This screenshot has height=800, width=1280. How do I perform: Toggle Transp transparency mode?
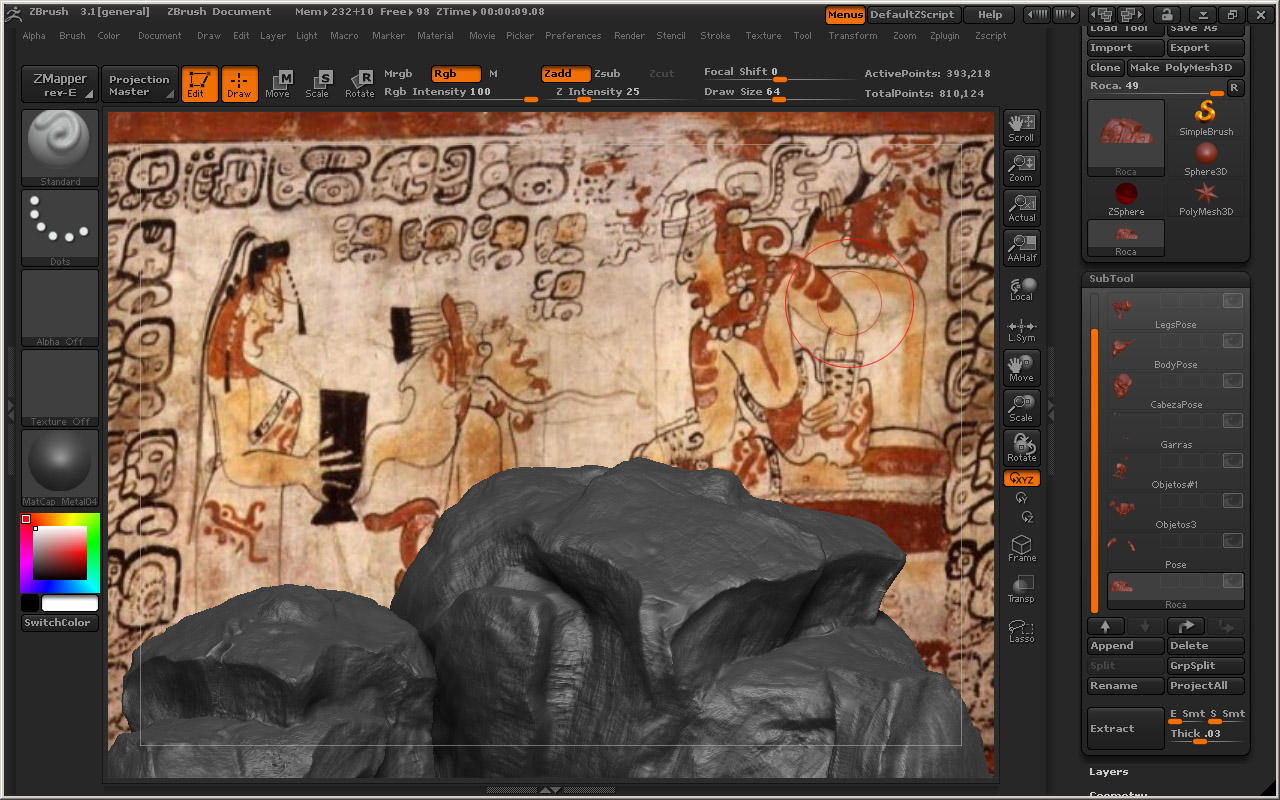coord(1021,589)
